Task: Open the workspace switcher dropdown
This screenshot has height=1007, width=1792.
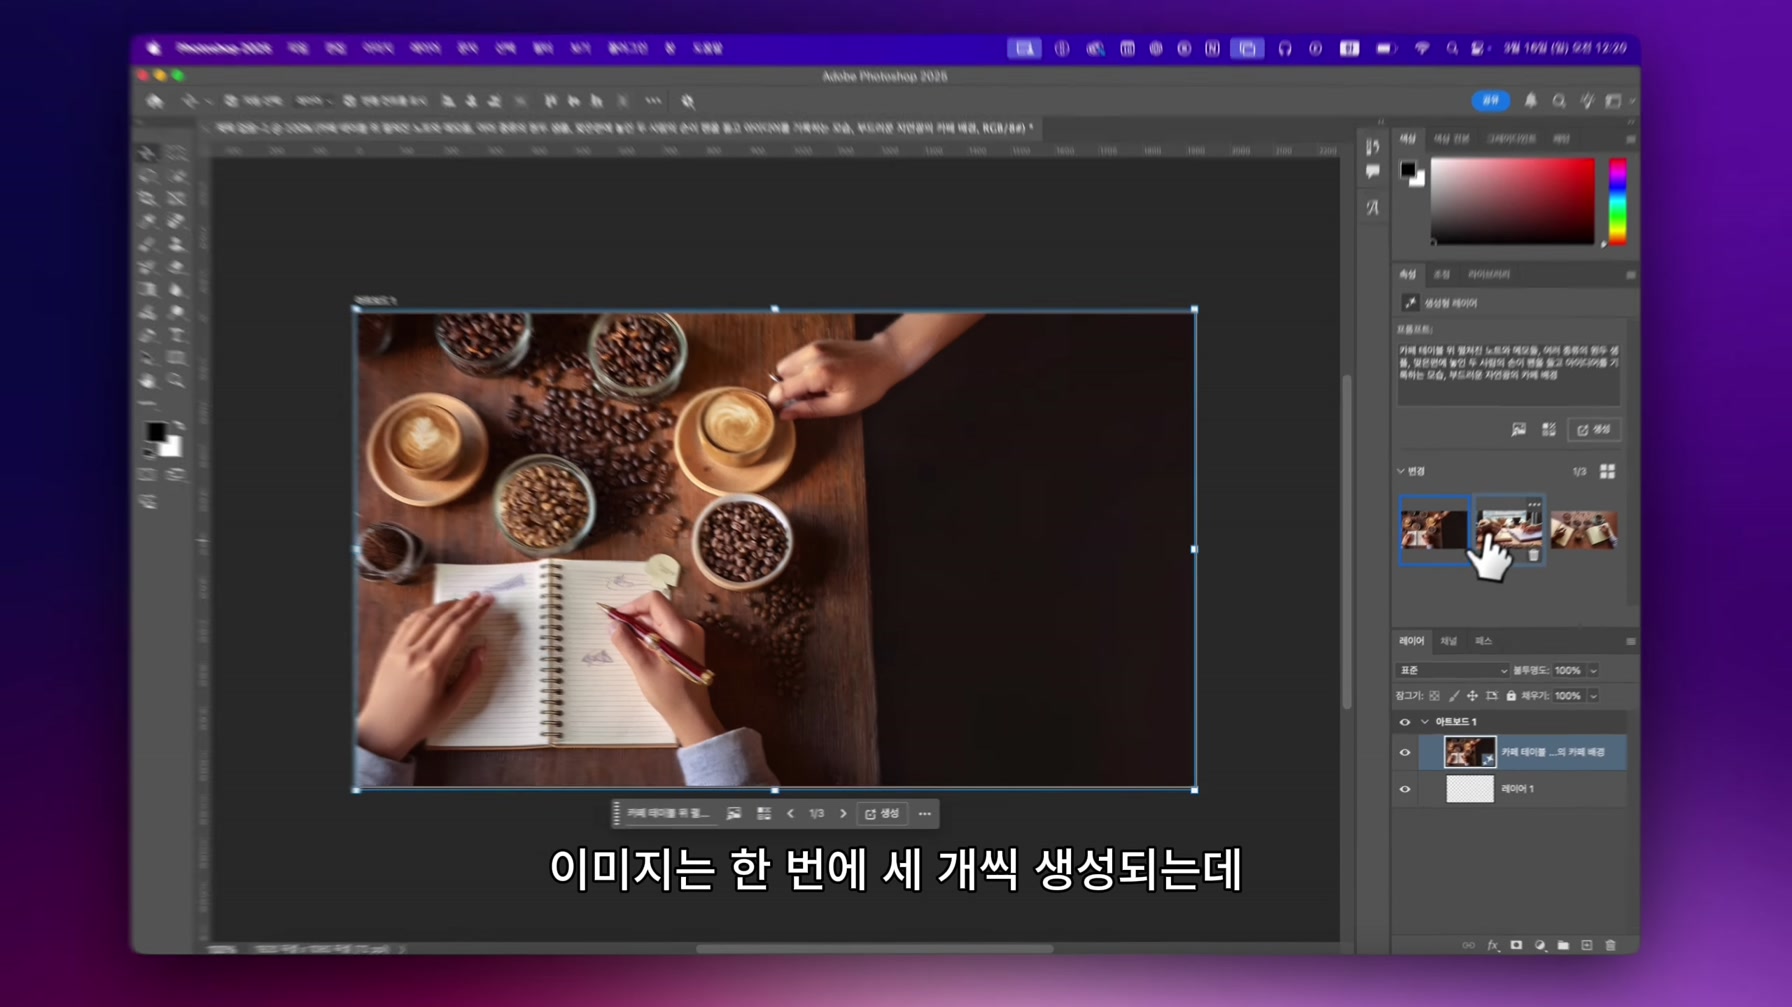Action: click(x=1617, y=101)
